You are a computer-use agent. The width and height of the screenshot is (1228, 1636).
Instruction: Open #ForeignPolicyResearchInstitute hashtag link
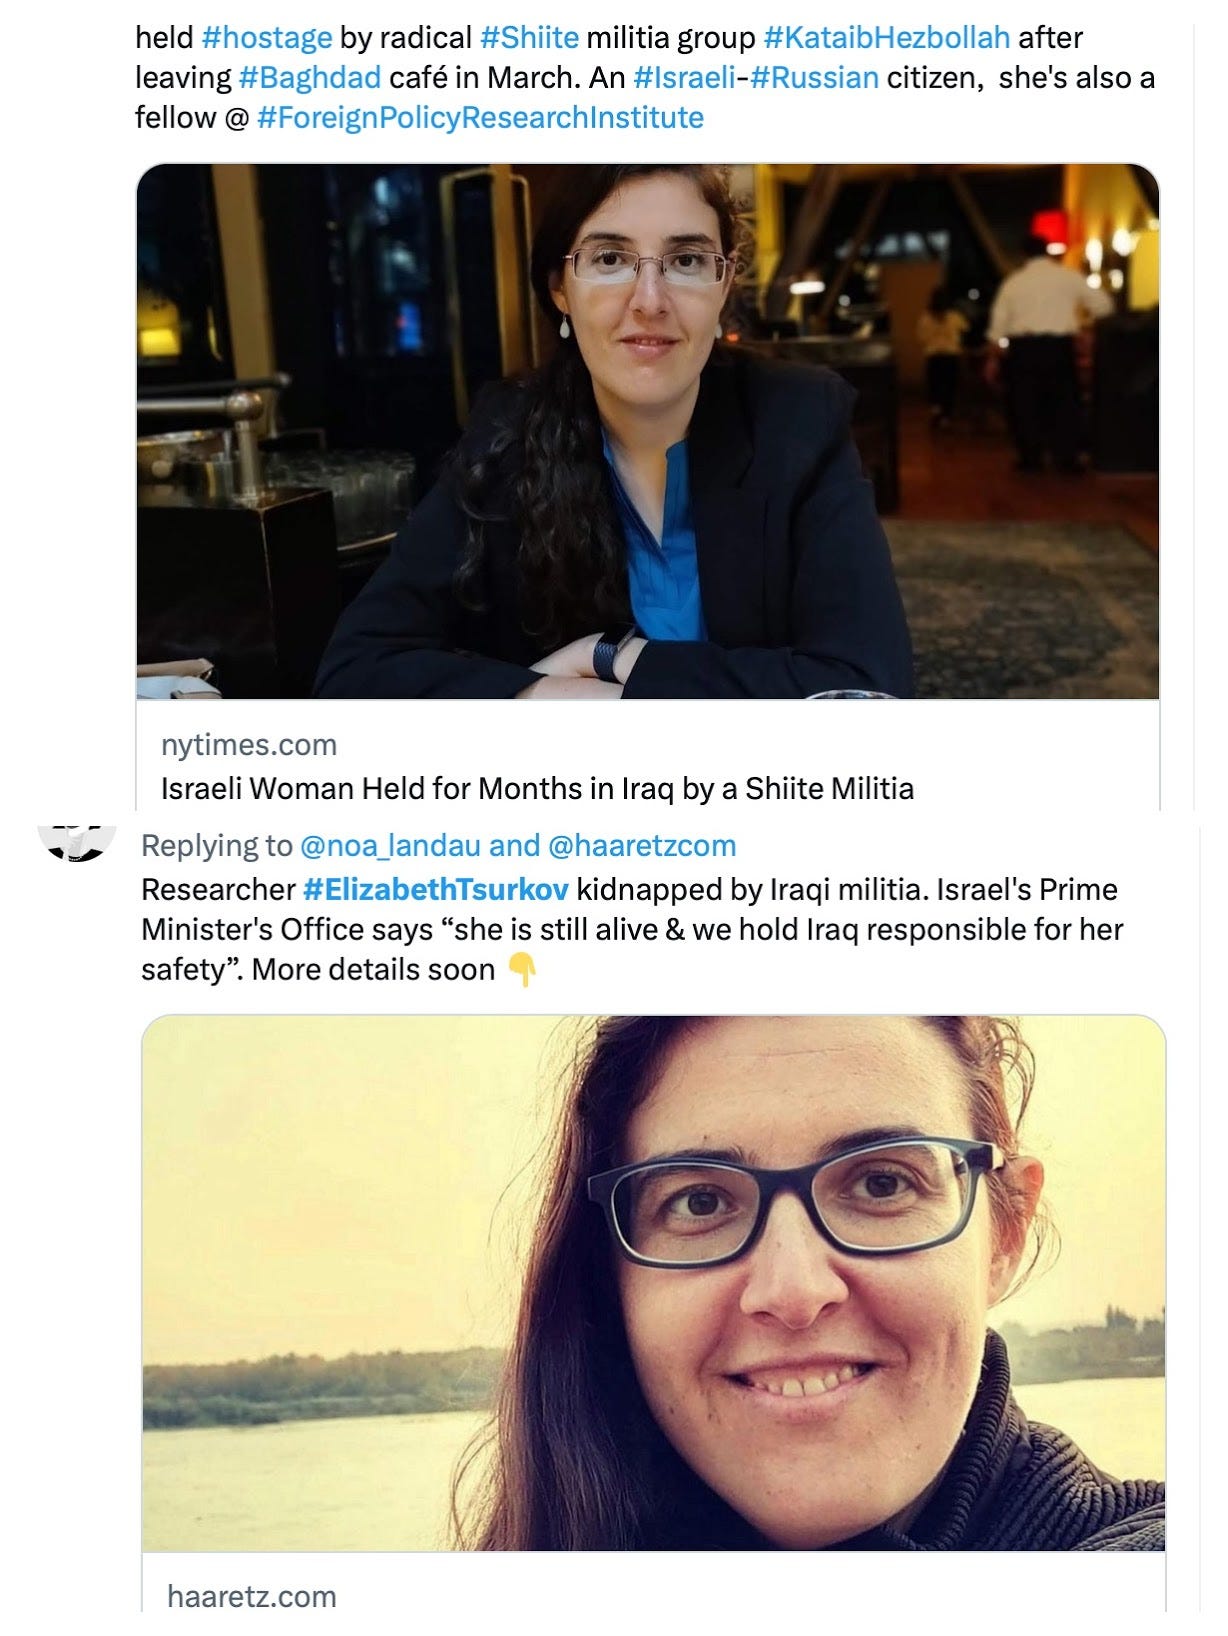tap(480, 118)
